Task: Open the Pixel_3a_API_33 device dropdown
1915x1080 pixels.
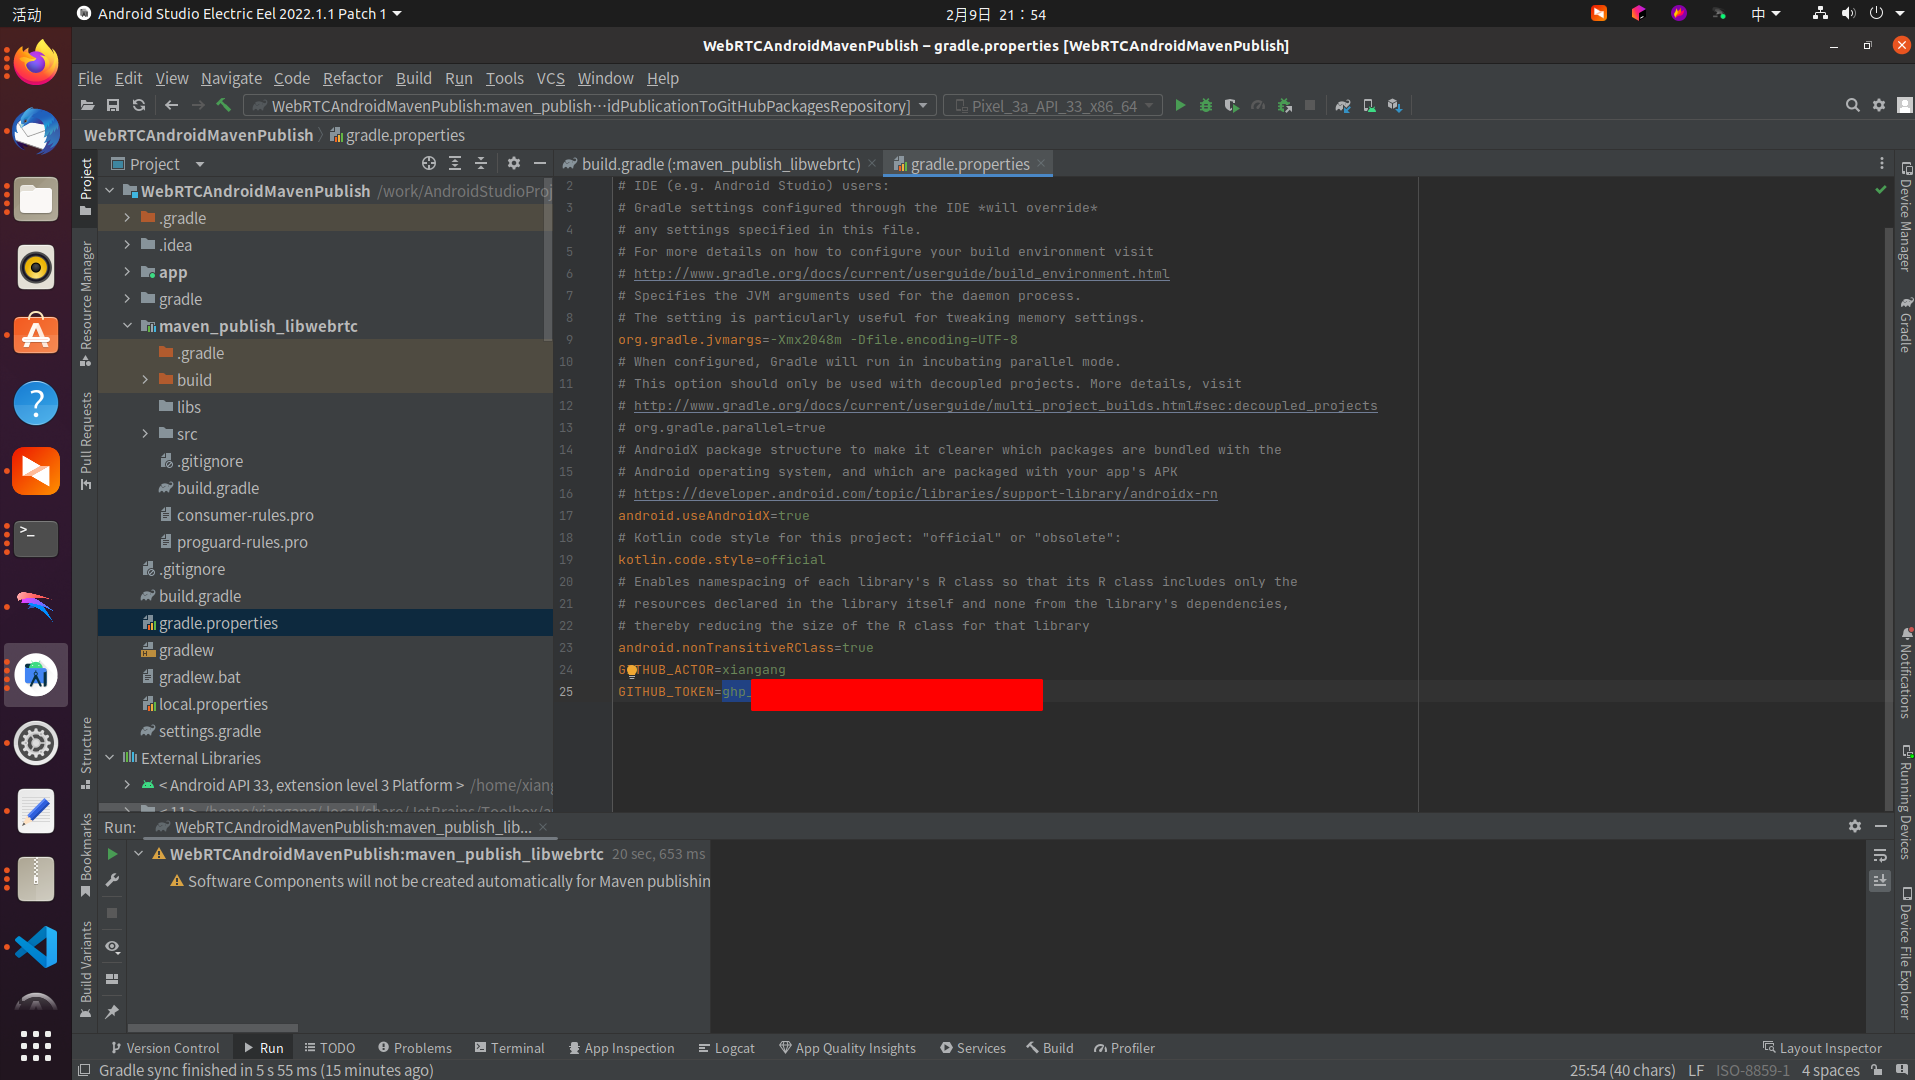Action: (x=1053, y=106)
